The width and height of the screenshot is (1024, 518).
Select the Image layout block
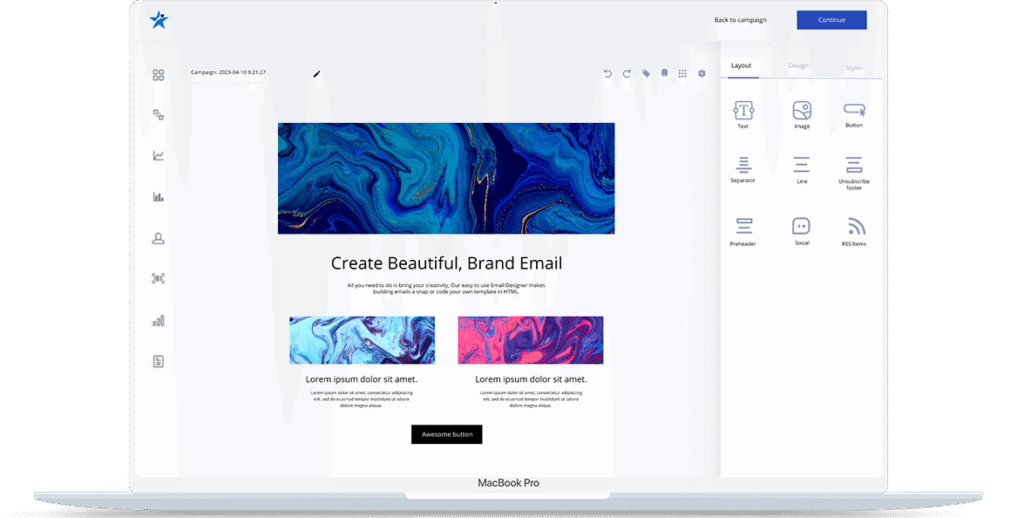pos(801,111)
